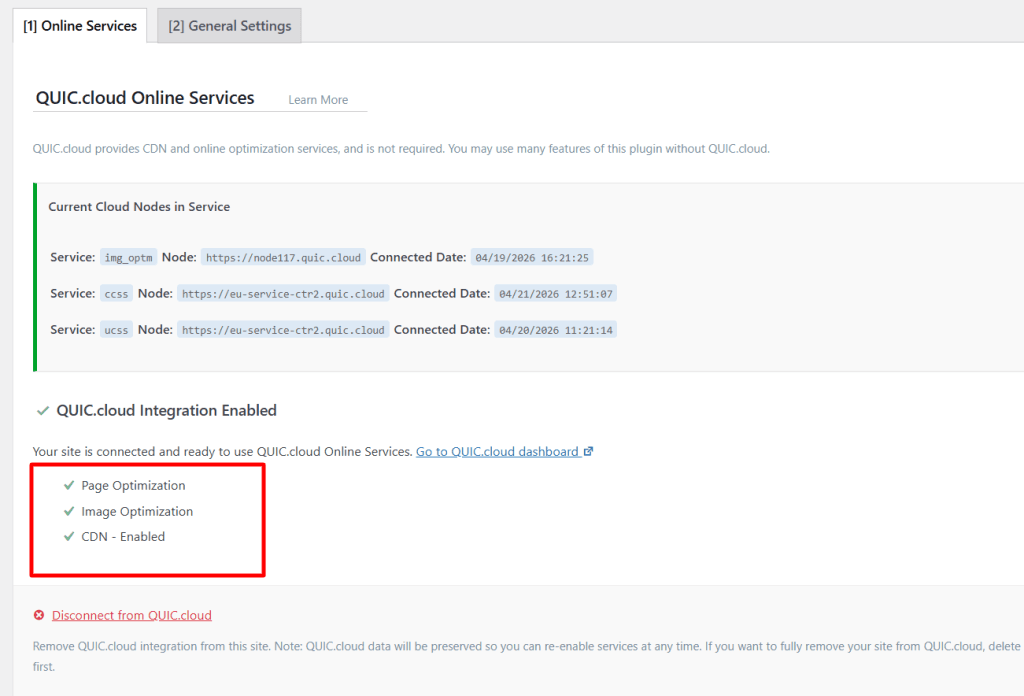Click the red disconnect circle icon
Viewport: 1024px width, 696px height.
click(38, 615)
